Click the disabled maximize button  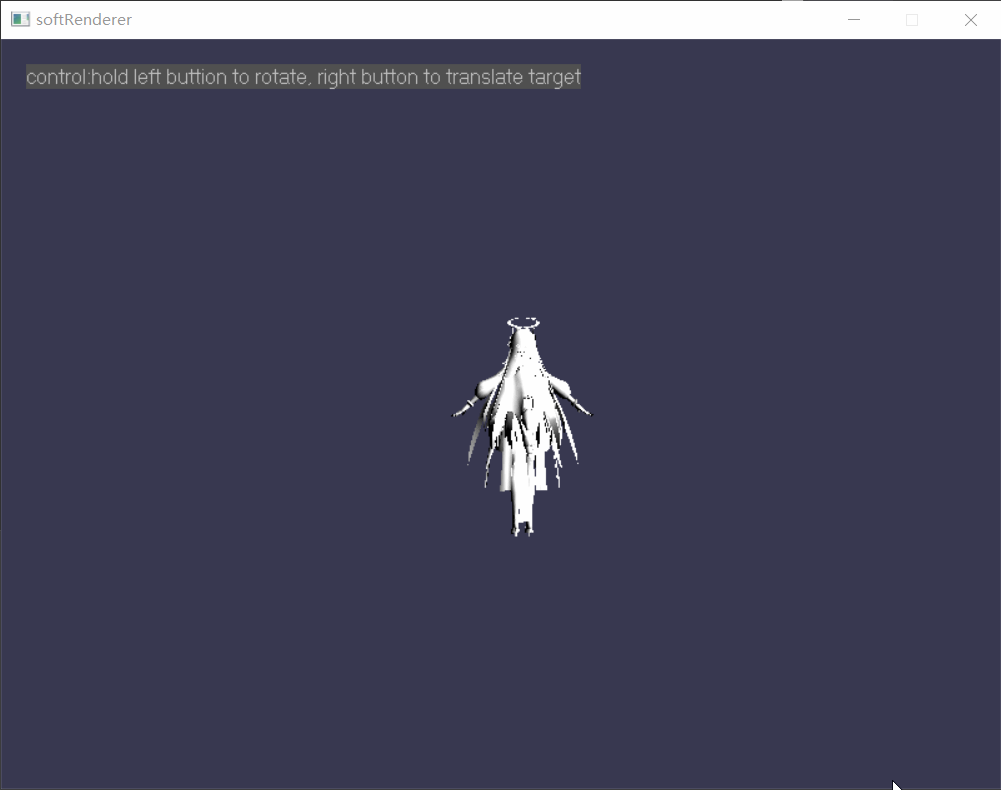point(912,20)
